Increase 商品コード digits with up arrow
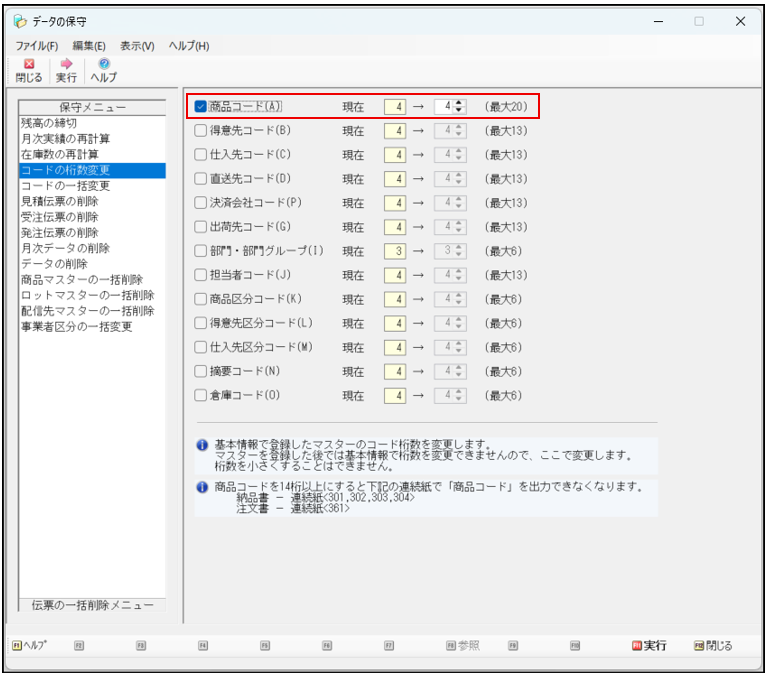Image resolution: width=769 pixels, height=675 pixels. pyautogui.click(x=459, y=103)
